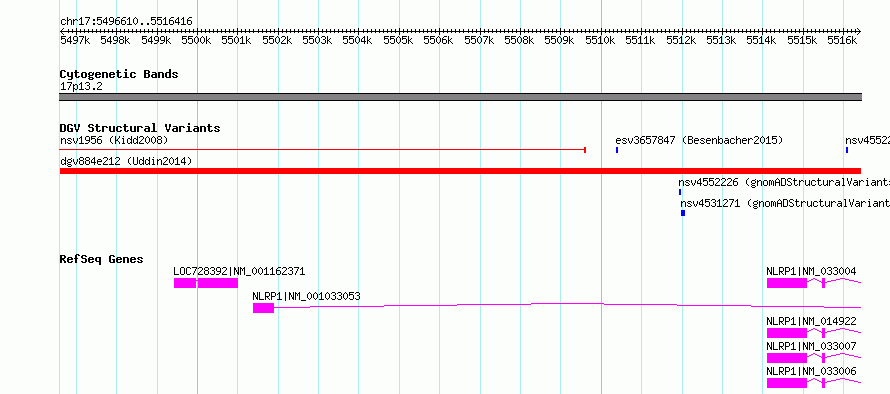This screenshot has height=394, width=890.
Task: Click the 17p13.2 band label
Action: click(81, 86)
